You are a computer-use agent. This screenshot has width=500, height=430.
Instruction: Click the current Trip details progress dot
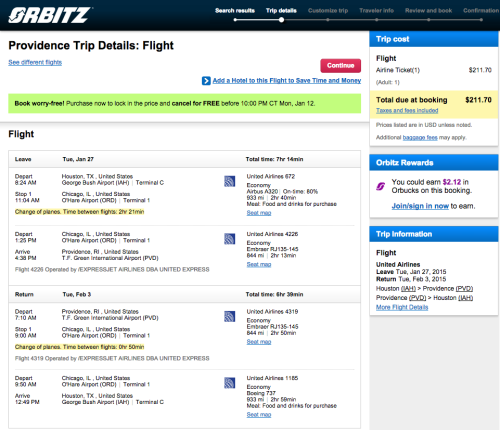(282, 20)
